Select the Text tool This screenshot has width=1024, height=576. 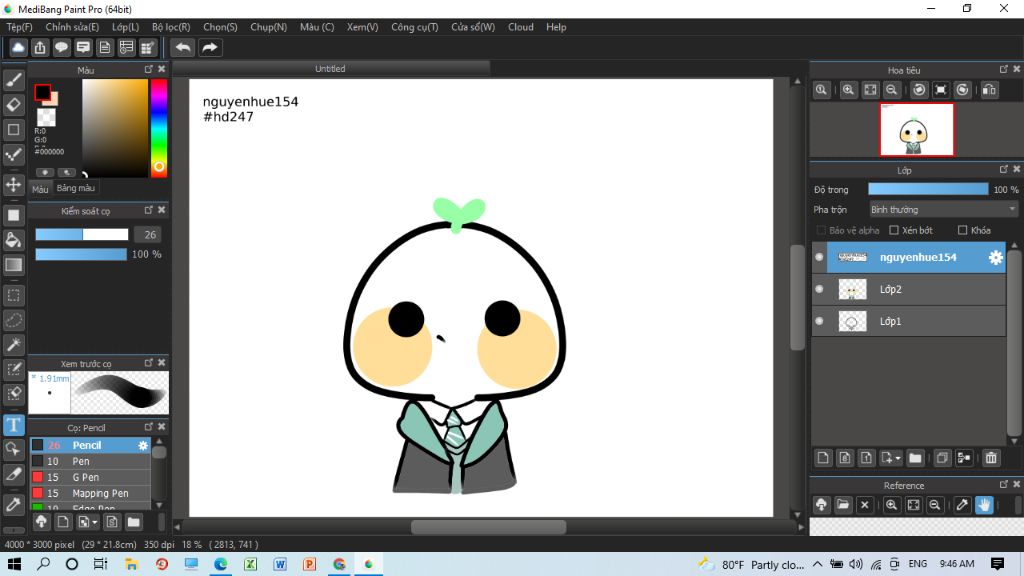pyautogui.click(x=14, y=425)
